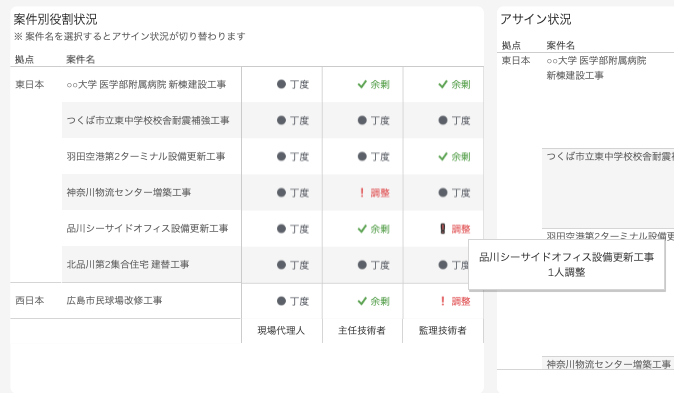Viewport: 674px width, 393px height.
Task: Select project ○○大学 医学部附属病院 新棟建設工事
Action: pyautogui.click(x=146, y=84)
